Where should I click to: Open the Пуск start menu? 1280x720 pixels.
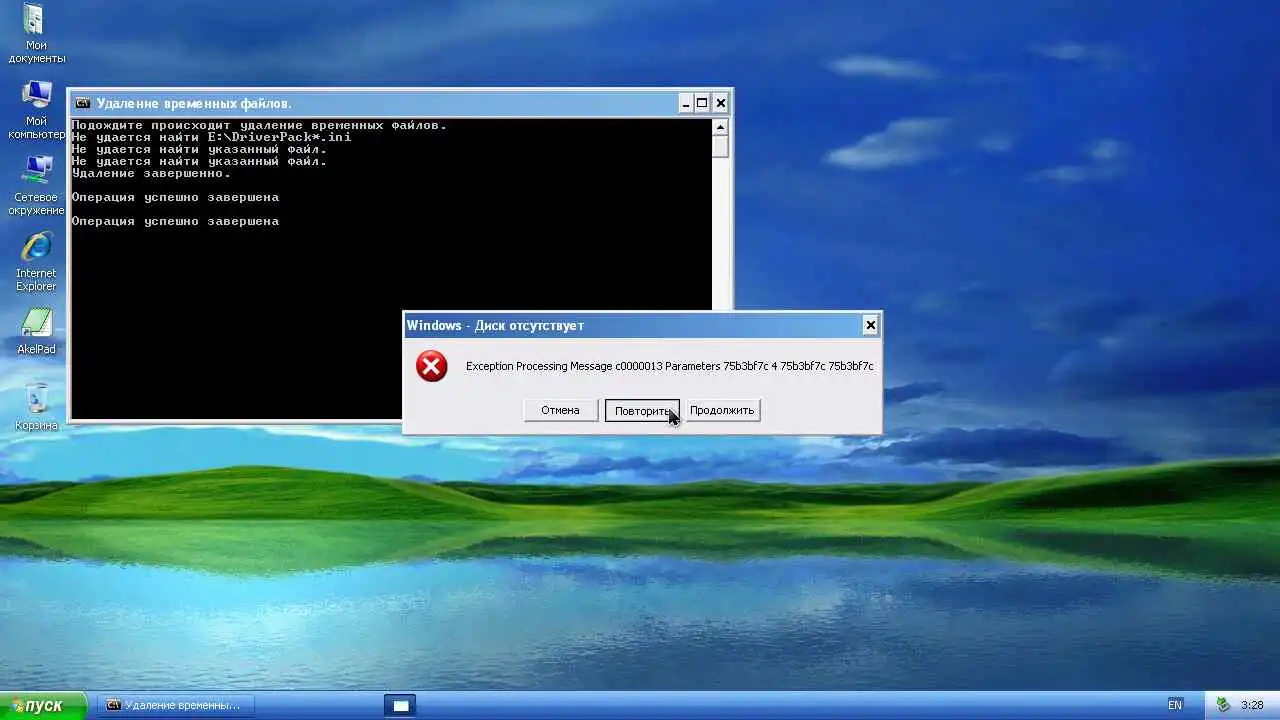click(44, 705)
